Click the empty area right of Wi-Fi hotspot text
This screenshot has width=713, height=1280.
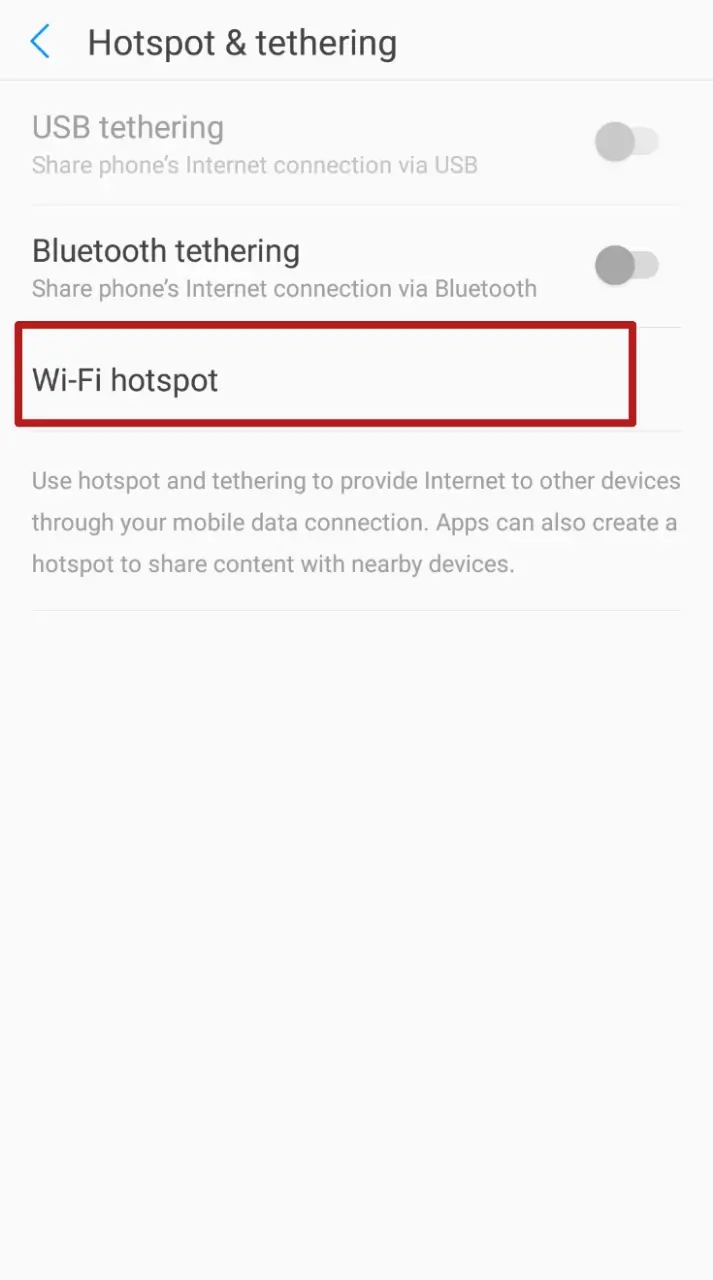pos(425,380)
